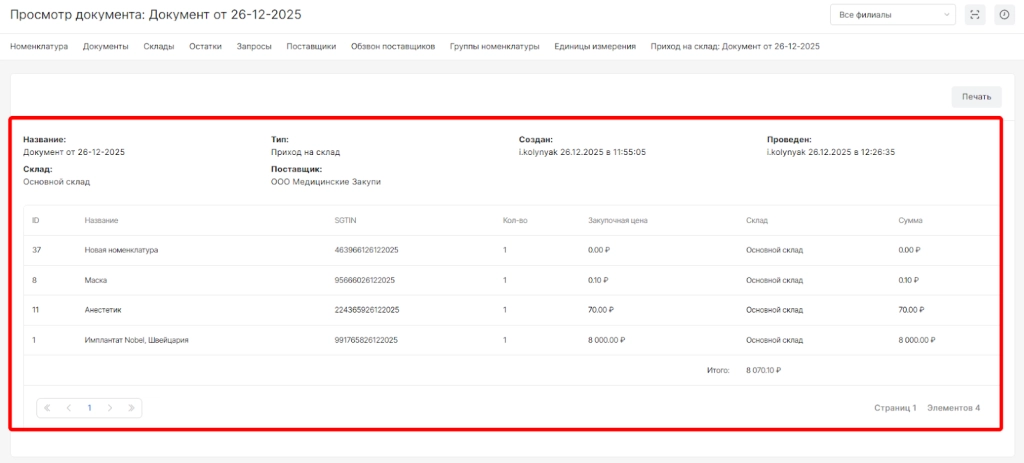Open the Все филиалы dropdown

click(x=893, y=15)
